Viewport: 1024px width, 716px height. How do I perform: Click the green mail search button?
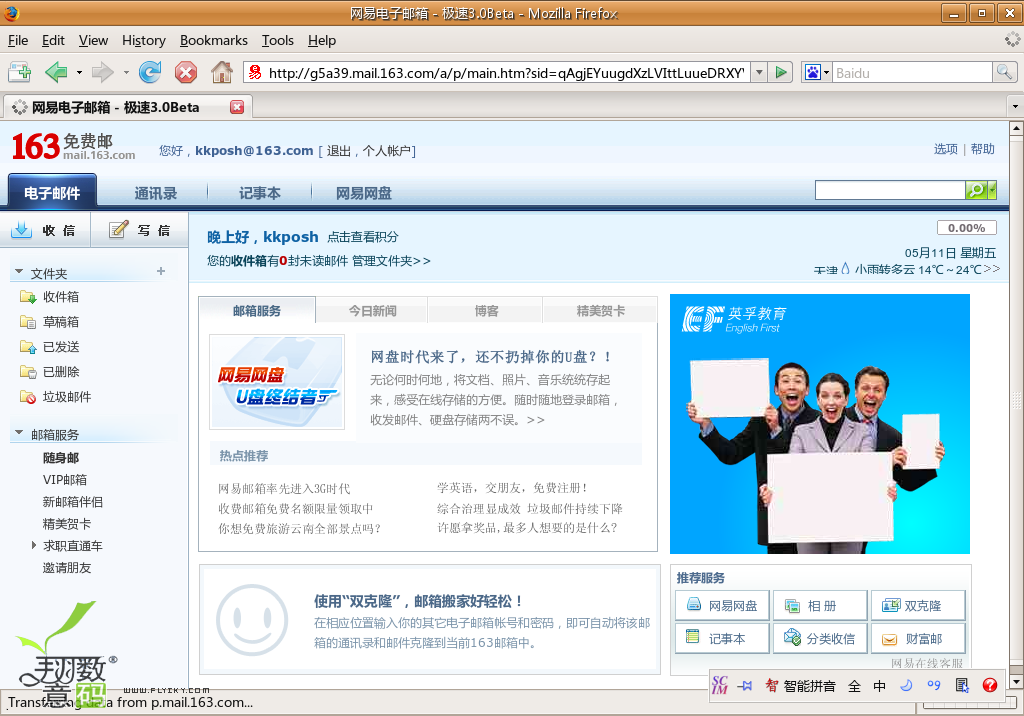(x=976, y=190)
